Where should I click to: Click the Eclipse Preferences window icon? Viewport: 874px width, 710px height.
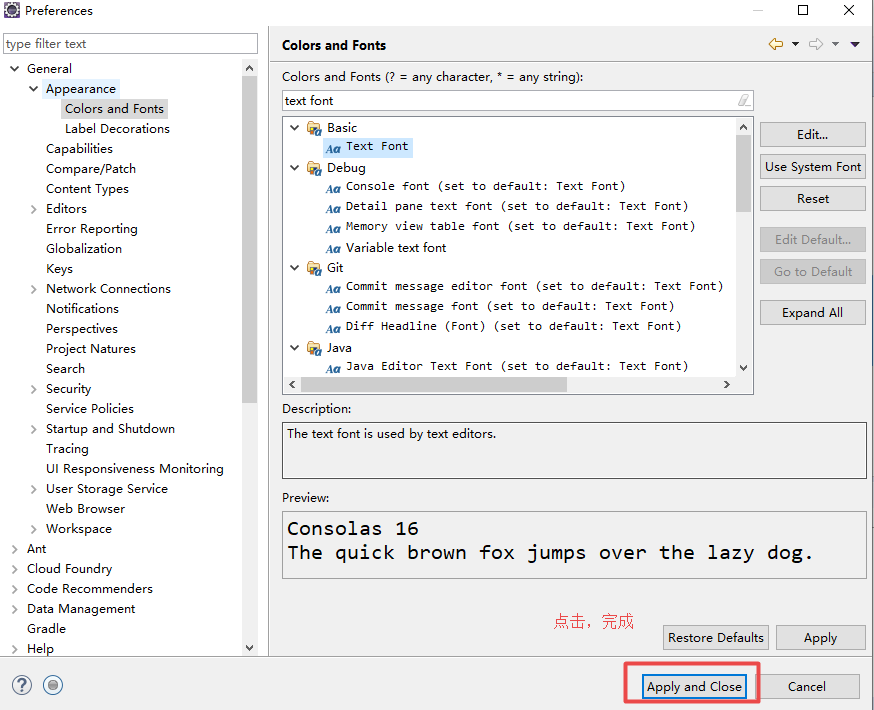[12, 10]
